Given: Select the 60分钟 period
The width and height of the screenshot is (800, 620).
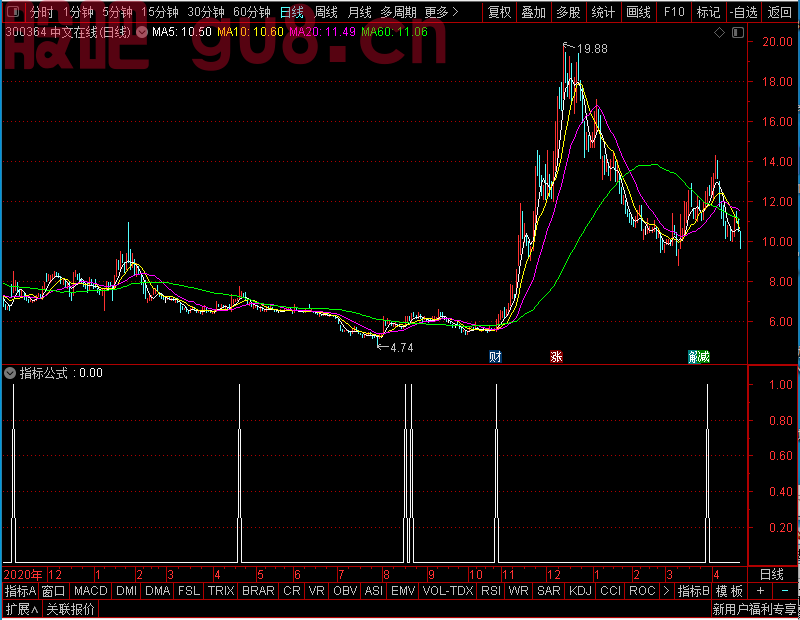Looking at the screenshot, I should coord(252,12).
